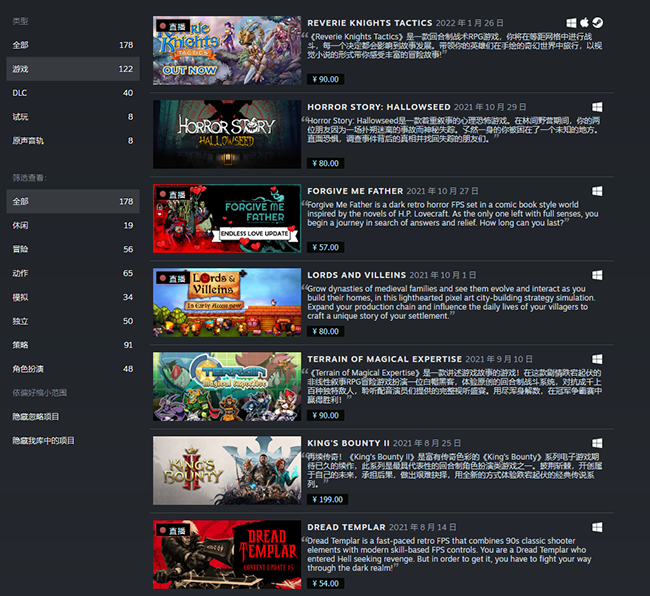Open HORROR STORY: HALLOWSEED title link
The image size is (650, 596).
[x=379, y=107]
